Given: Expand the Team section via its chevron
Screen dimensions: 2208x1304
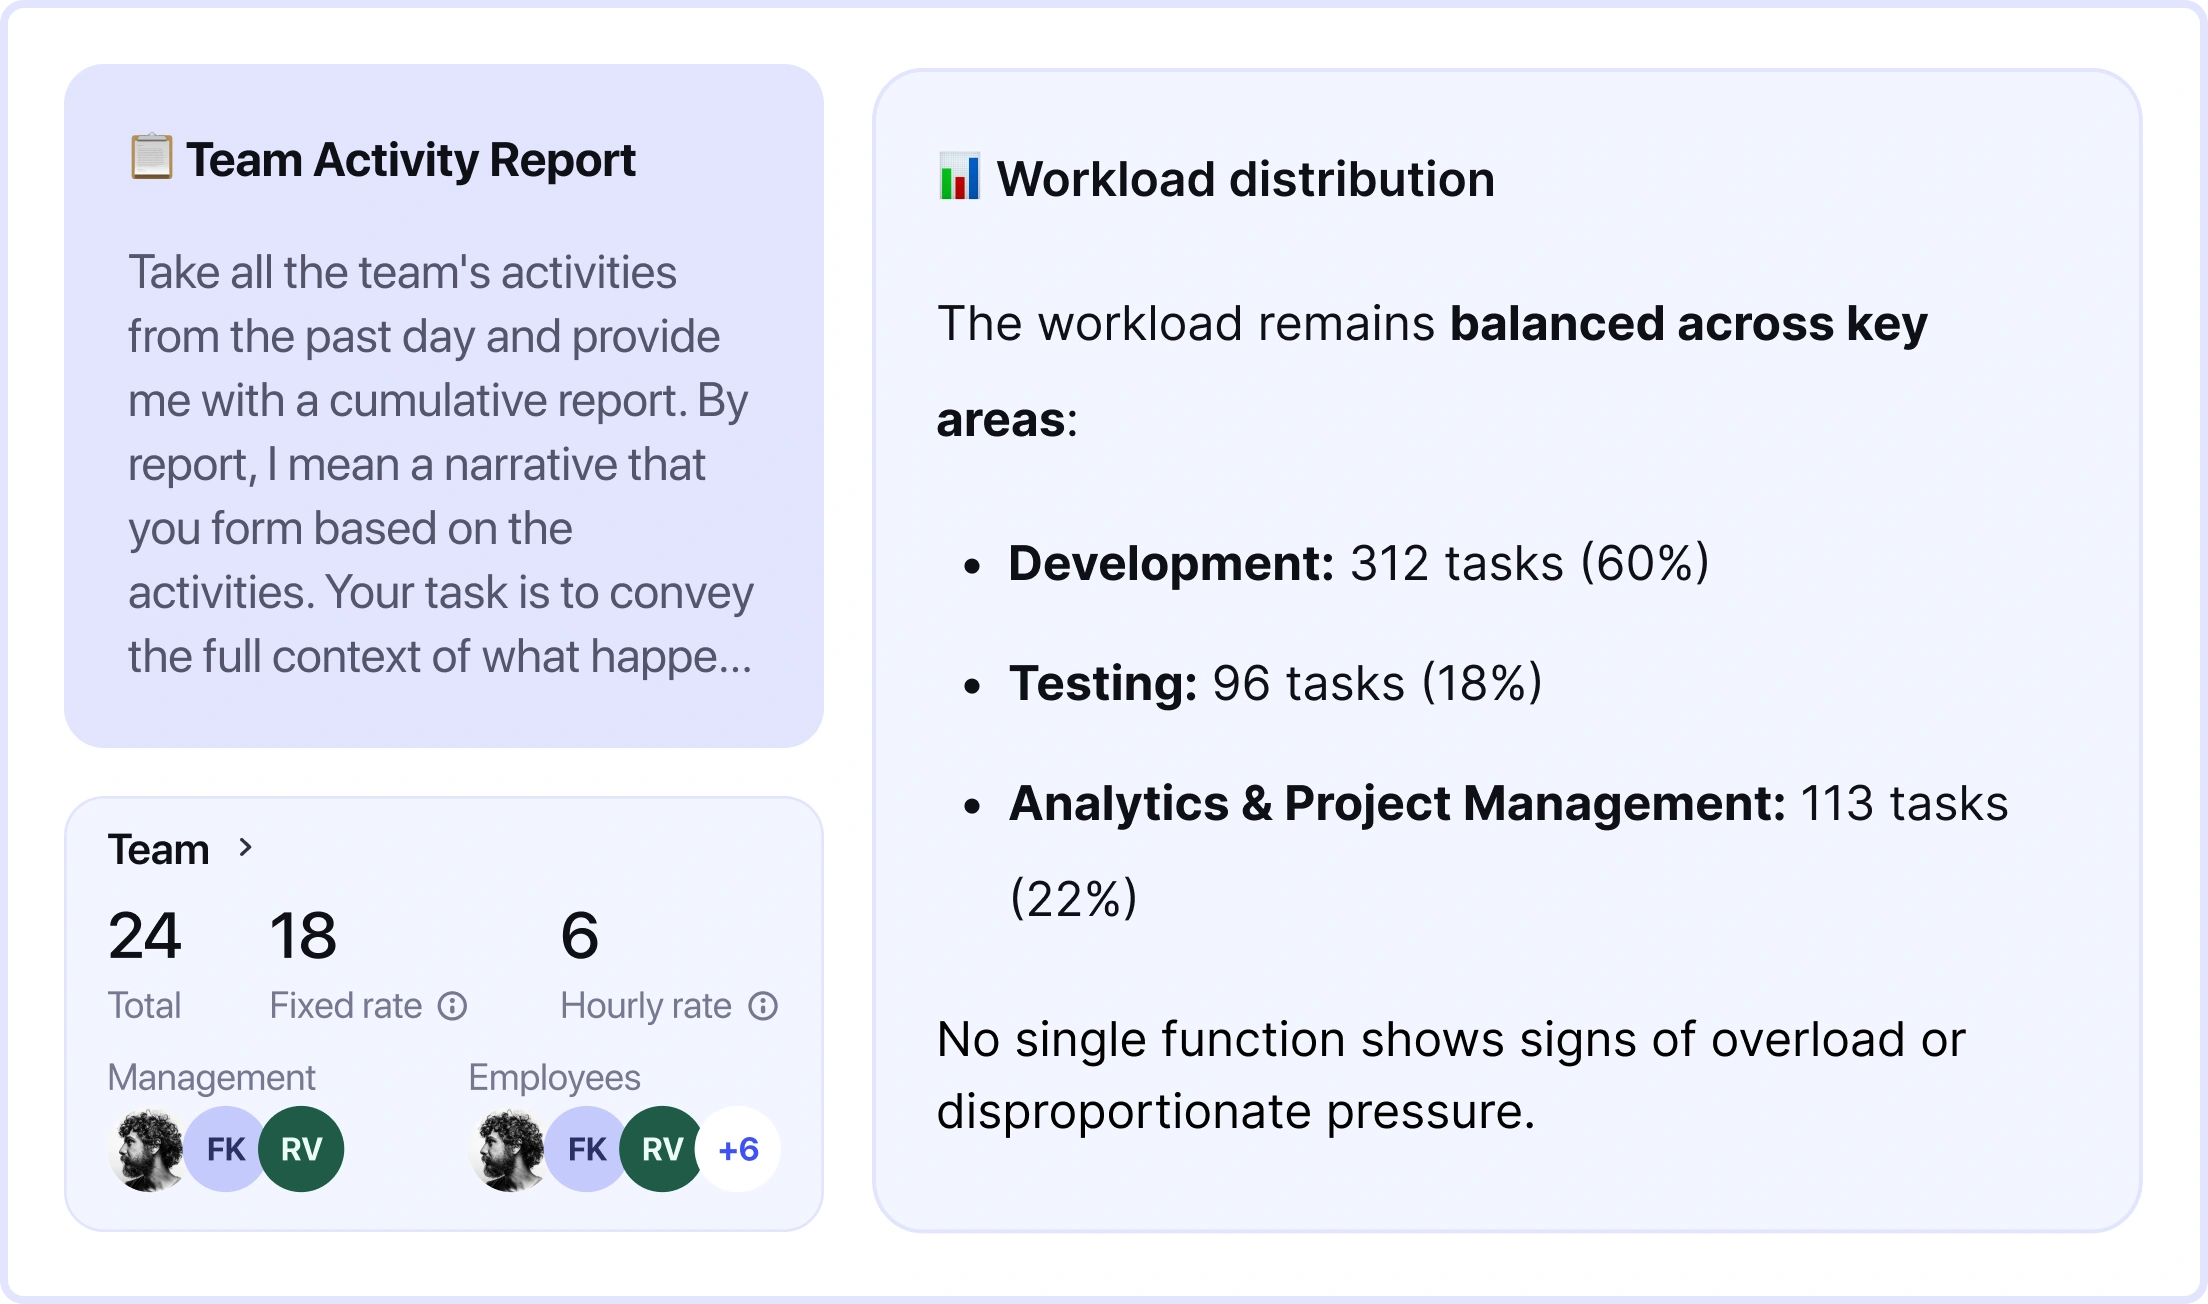Looking at the screenshot, I should point(245,849).
